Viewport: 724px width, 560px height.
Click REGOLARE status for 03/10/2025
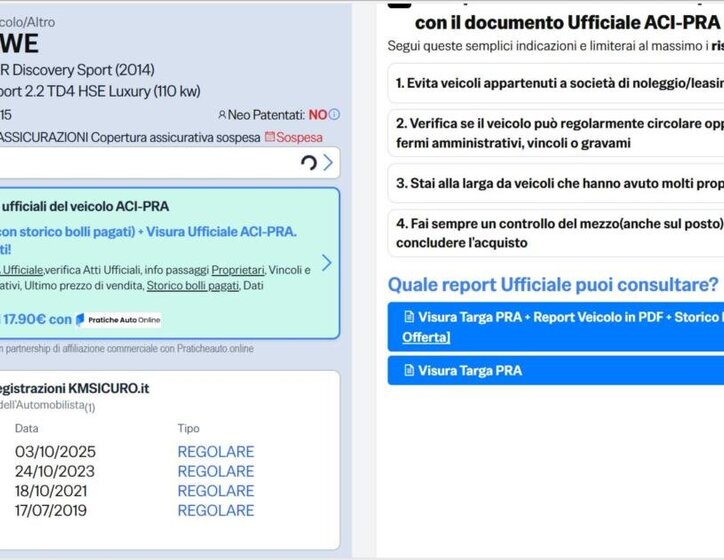pyautogui.click(x=215, y=452)
